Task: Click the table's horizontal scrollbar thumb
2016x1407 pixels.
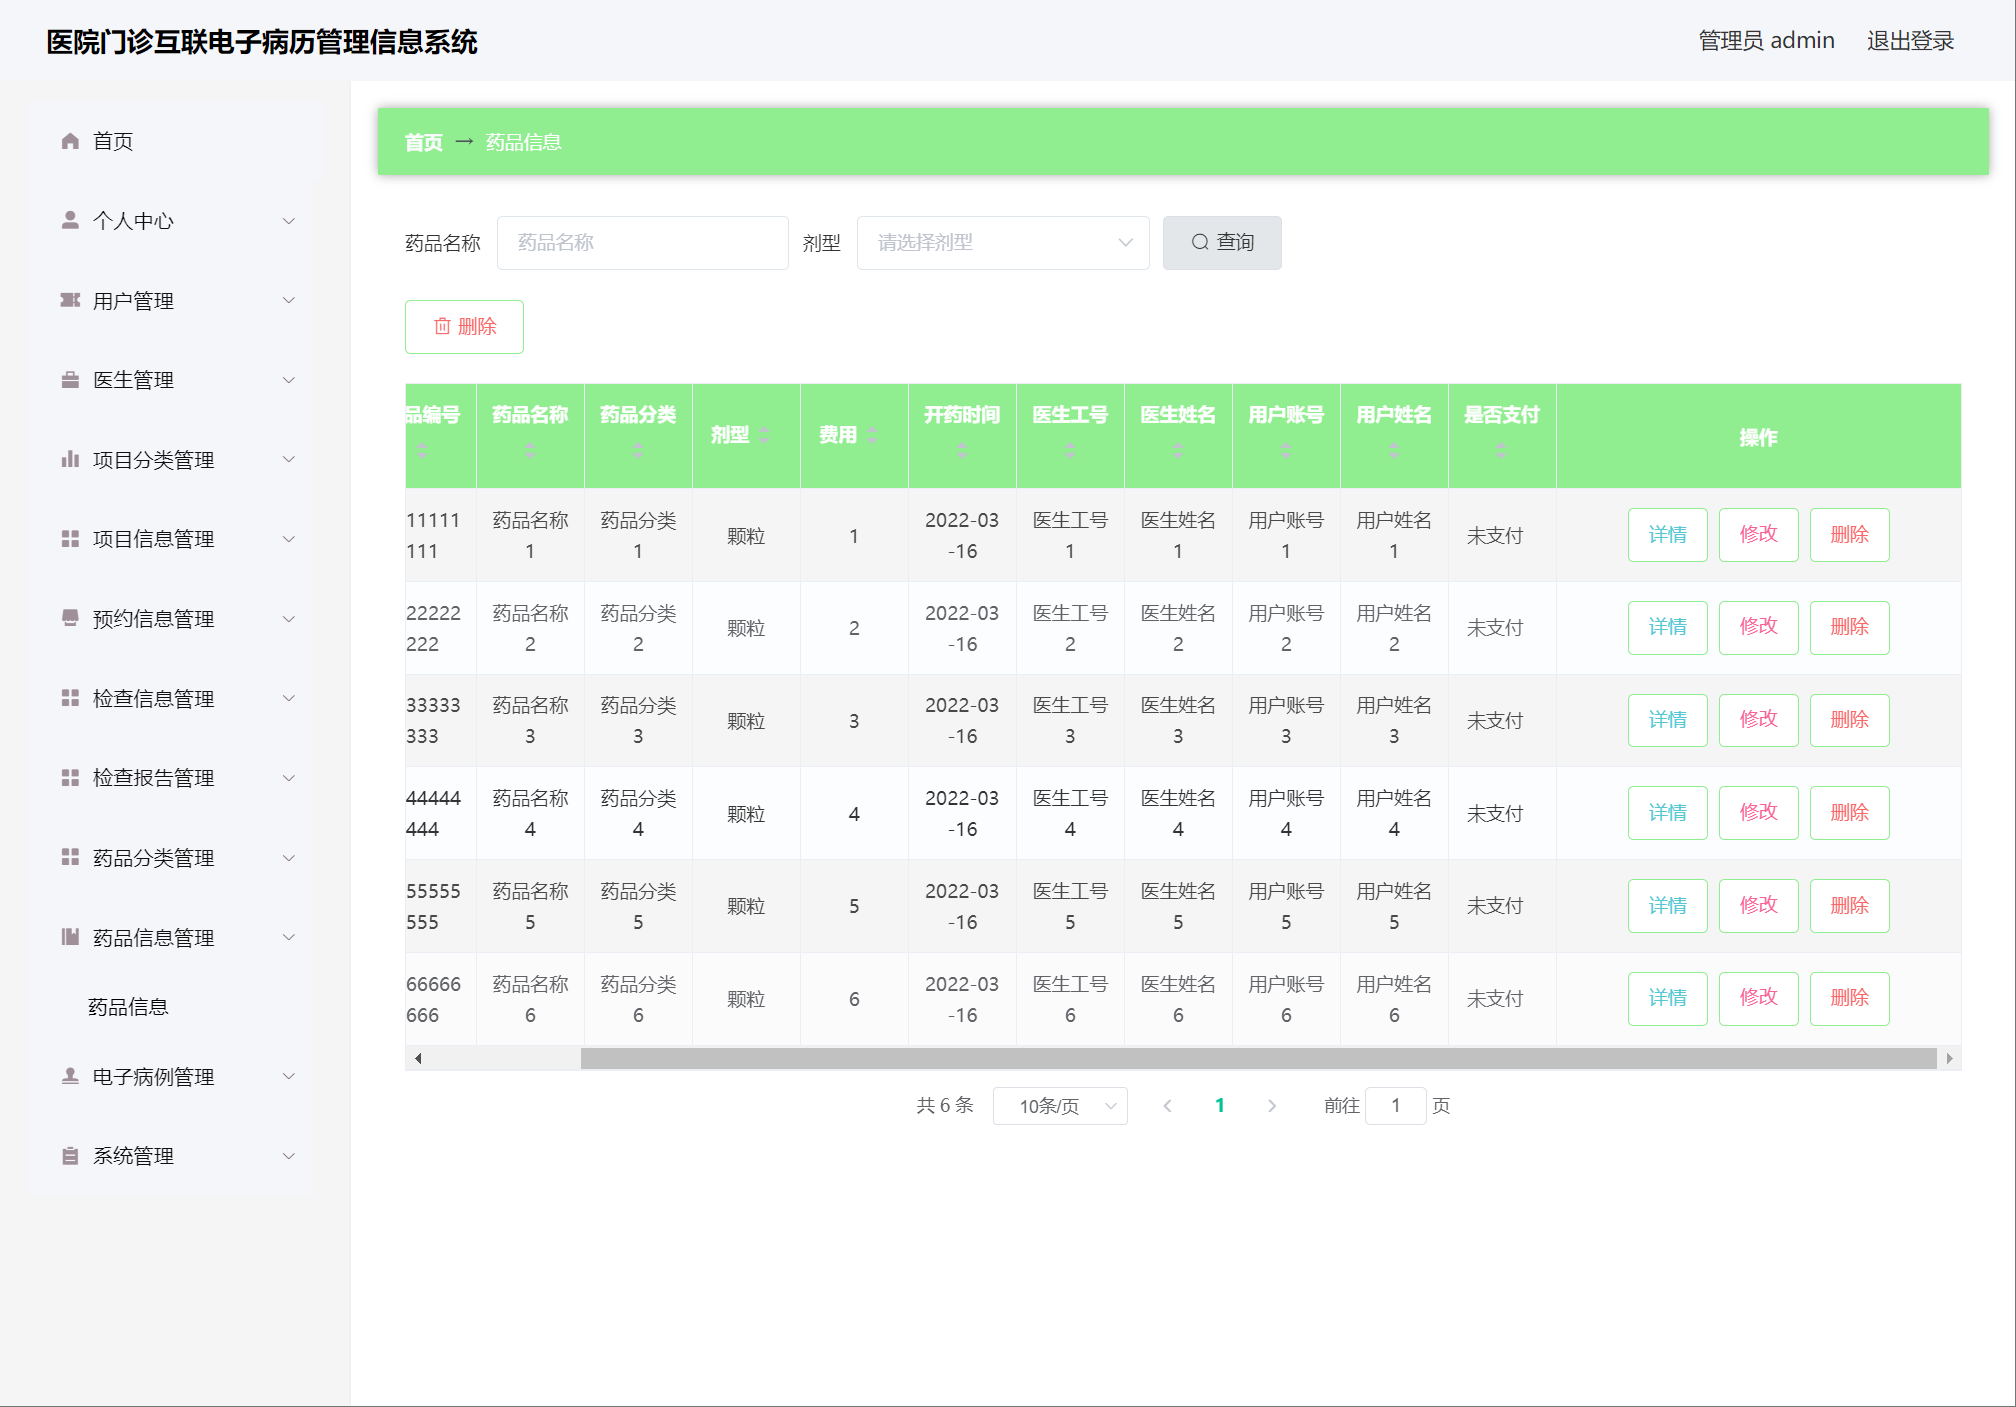Action: click(x=1257, y=1058)
